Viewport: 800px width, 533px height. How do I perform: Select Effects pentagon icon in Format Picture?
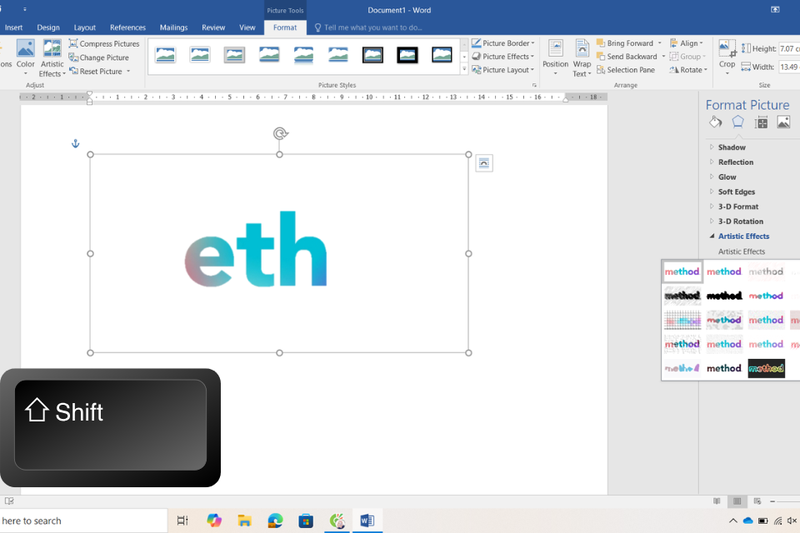point(738,122)
